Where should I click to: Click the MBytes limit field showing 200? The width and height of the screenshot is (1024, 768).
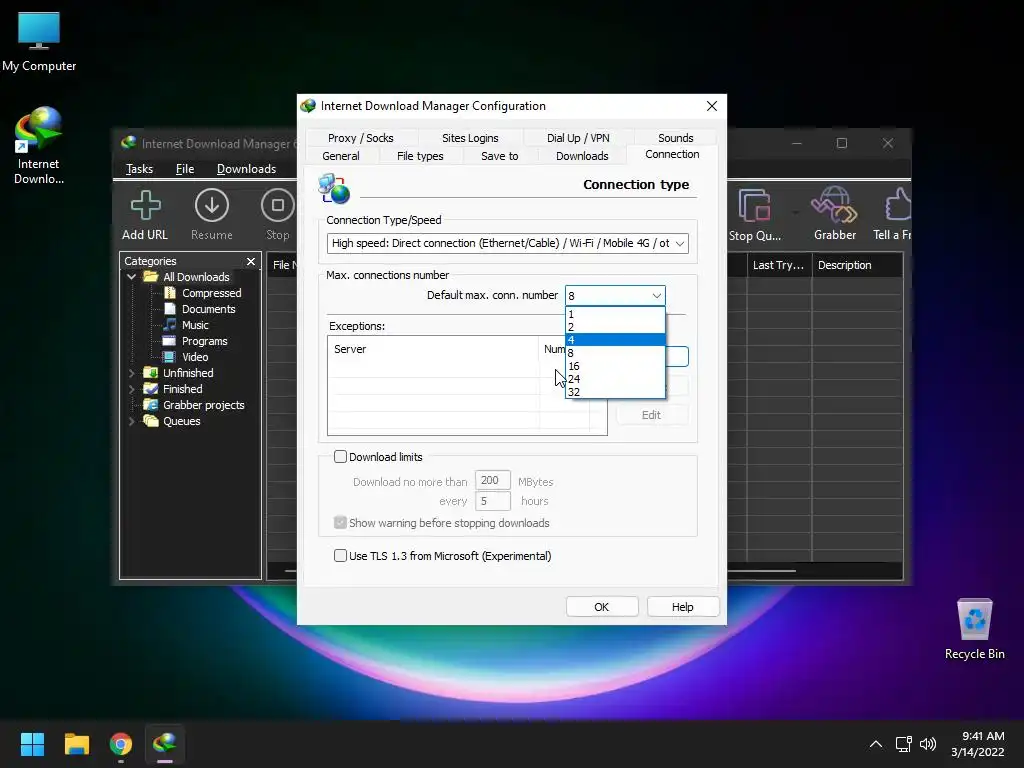click(492, 481)
